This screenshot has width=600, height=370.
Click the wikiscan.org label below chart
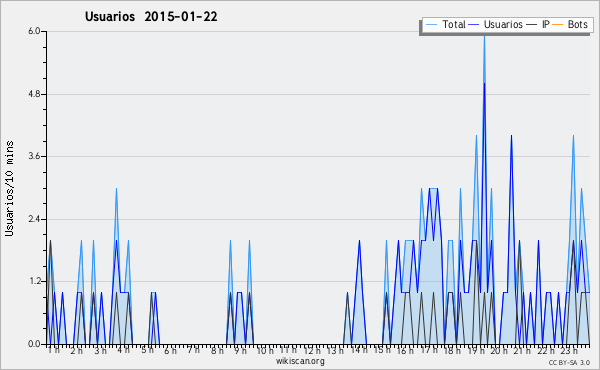[x=300, y=361]
